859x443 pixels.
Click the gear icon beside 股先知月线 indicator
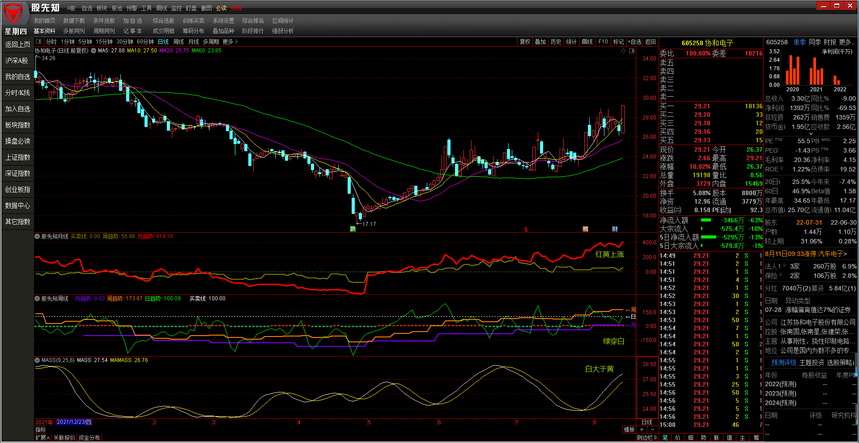pyautogui.click(x=37, y=237)
